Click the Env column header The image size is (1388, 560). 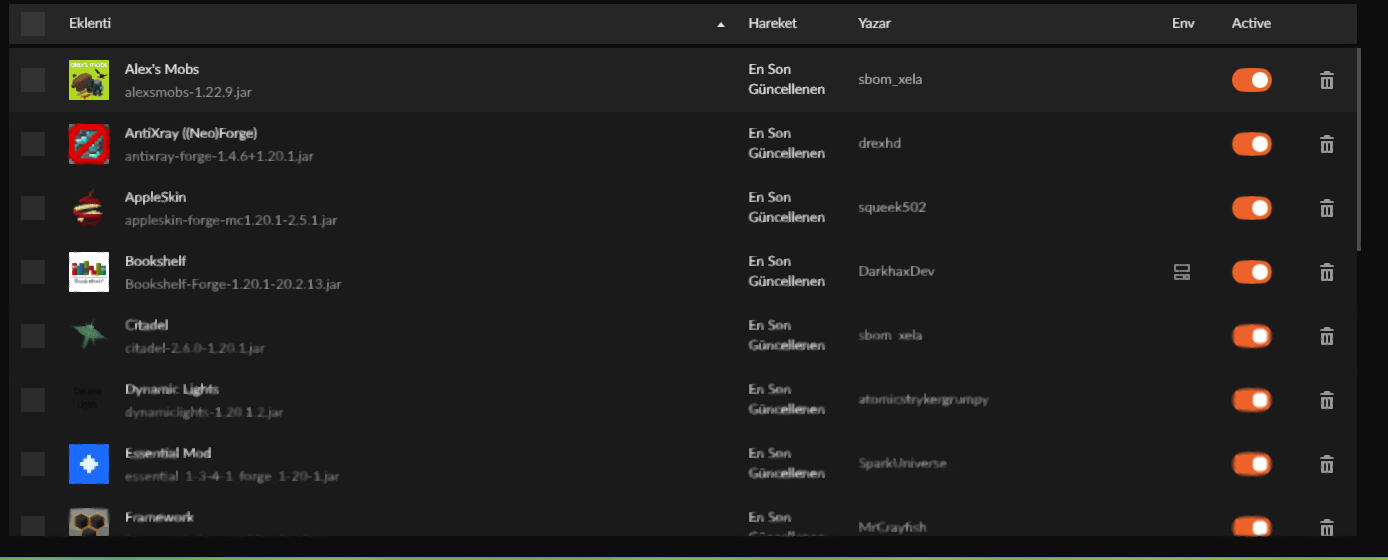coord(1183,23)
